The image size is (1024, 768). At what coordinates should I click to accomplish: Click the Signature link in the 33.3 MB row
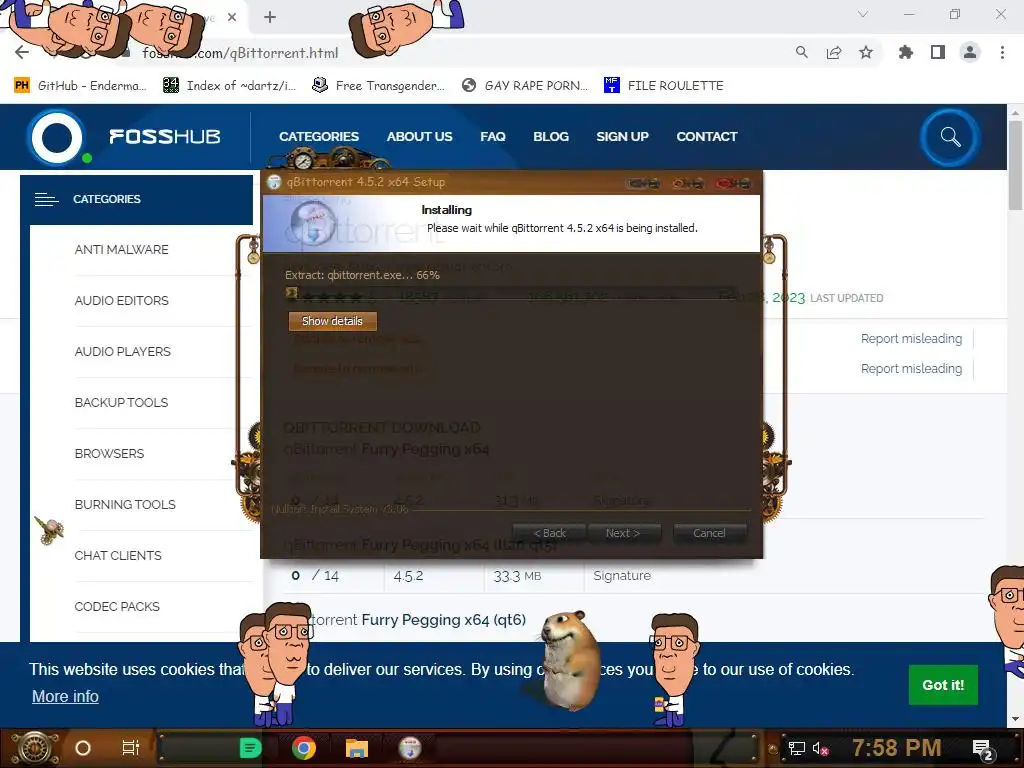tap(622, 575)
